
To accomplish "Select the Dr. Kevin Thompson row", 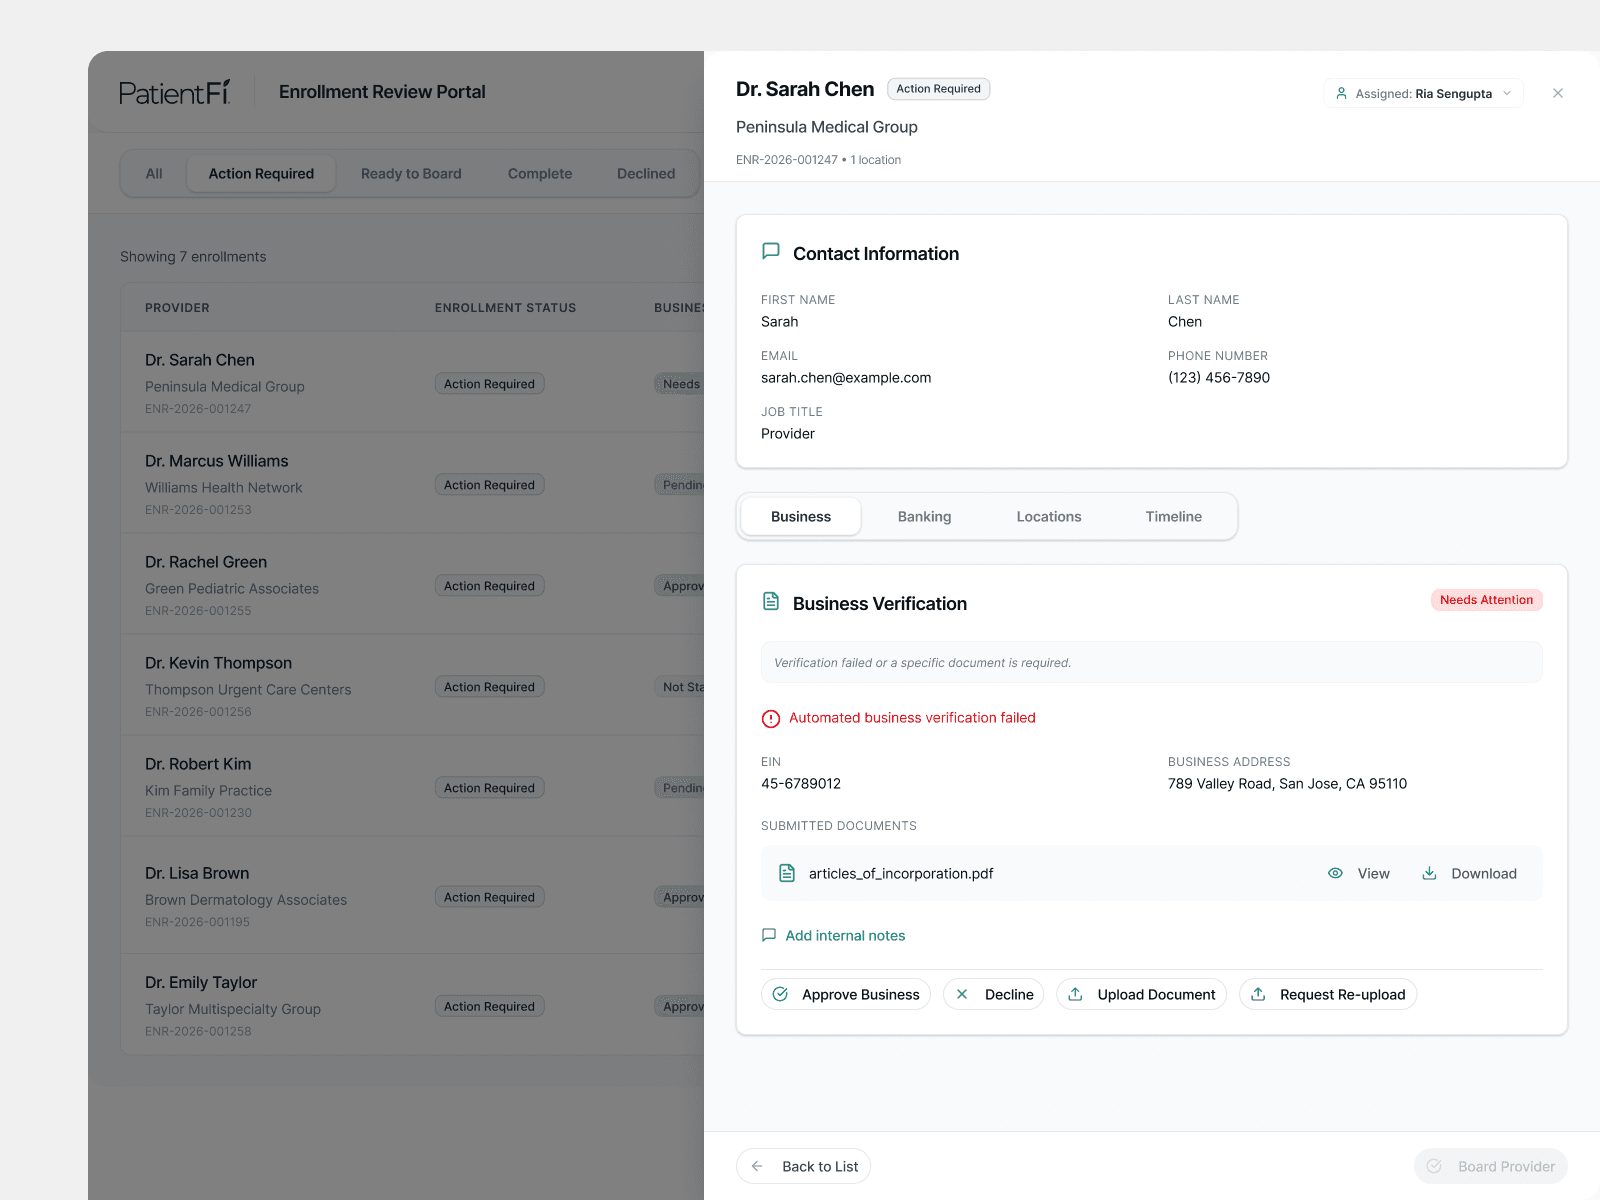I will coord(412,686).
